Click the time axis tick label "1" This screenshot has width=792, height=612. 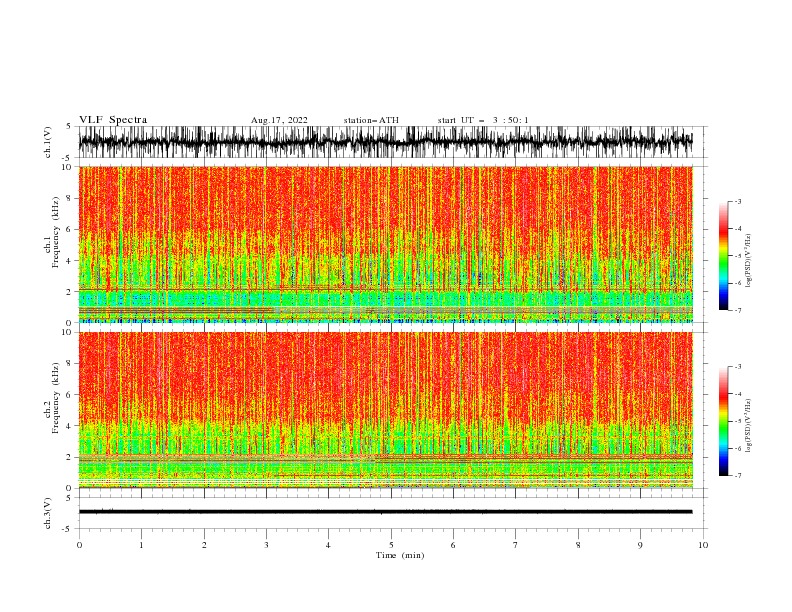tap(141, 545)
